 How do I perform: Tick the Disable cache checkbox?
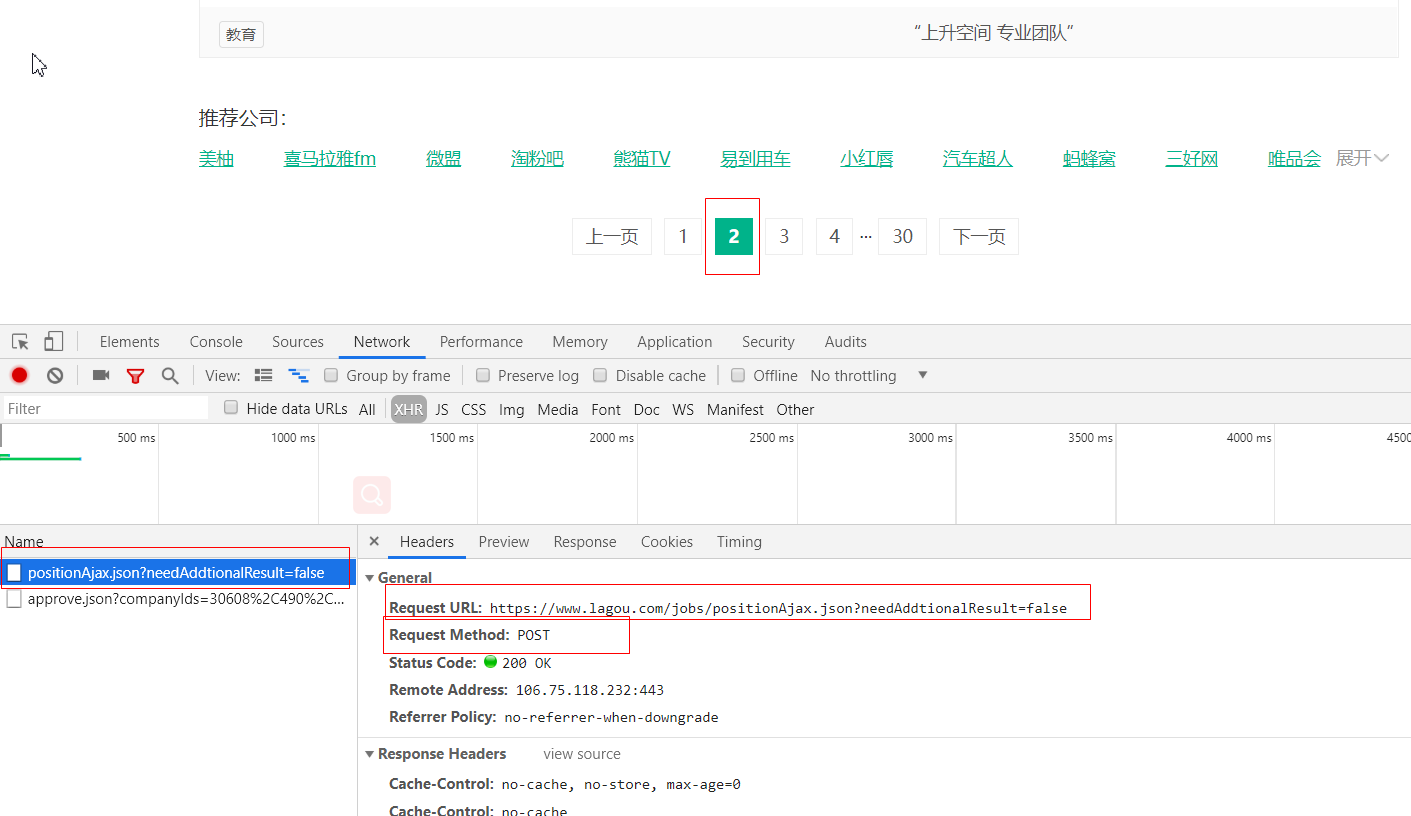tap(600, 375)
